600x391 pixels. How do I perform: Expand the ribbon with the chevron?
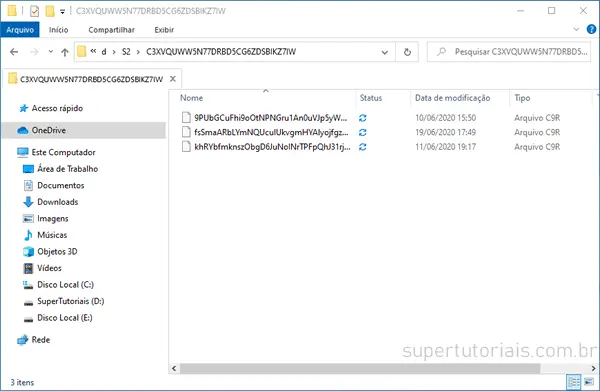click(x=576, y=29)
